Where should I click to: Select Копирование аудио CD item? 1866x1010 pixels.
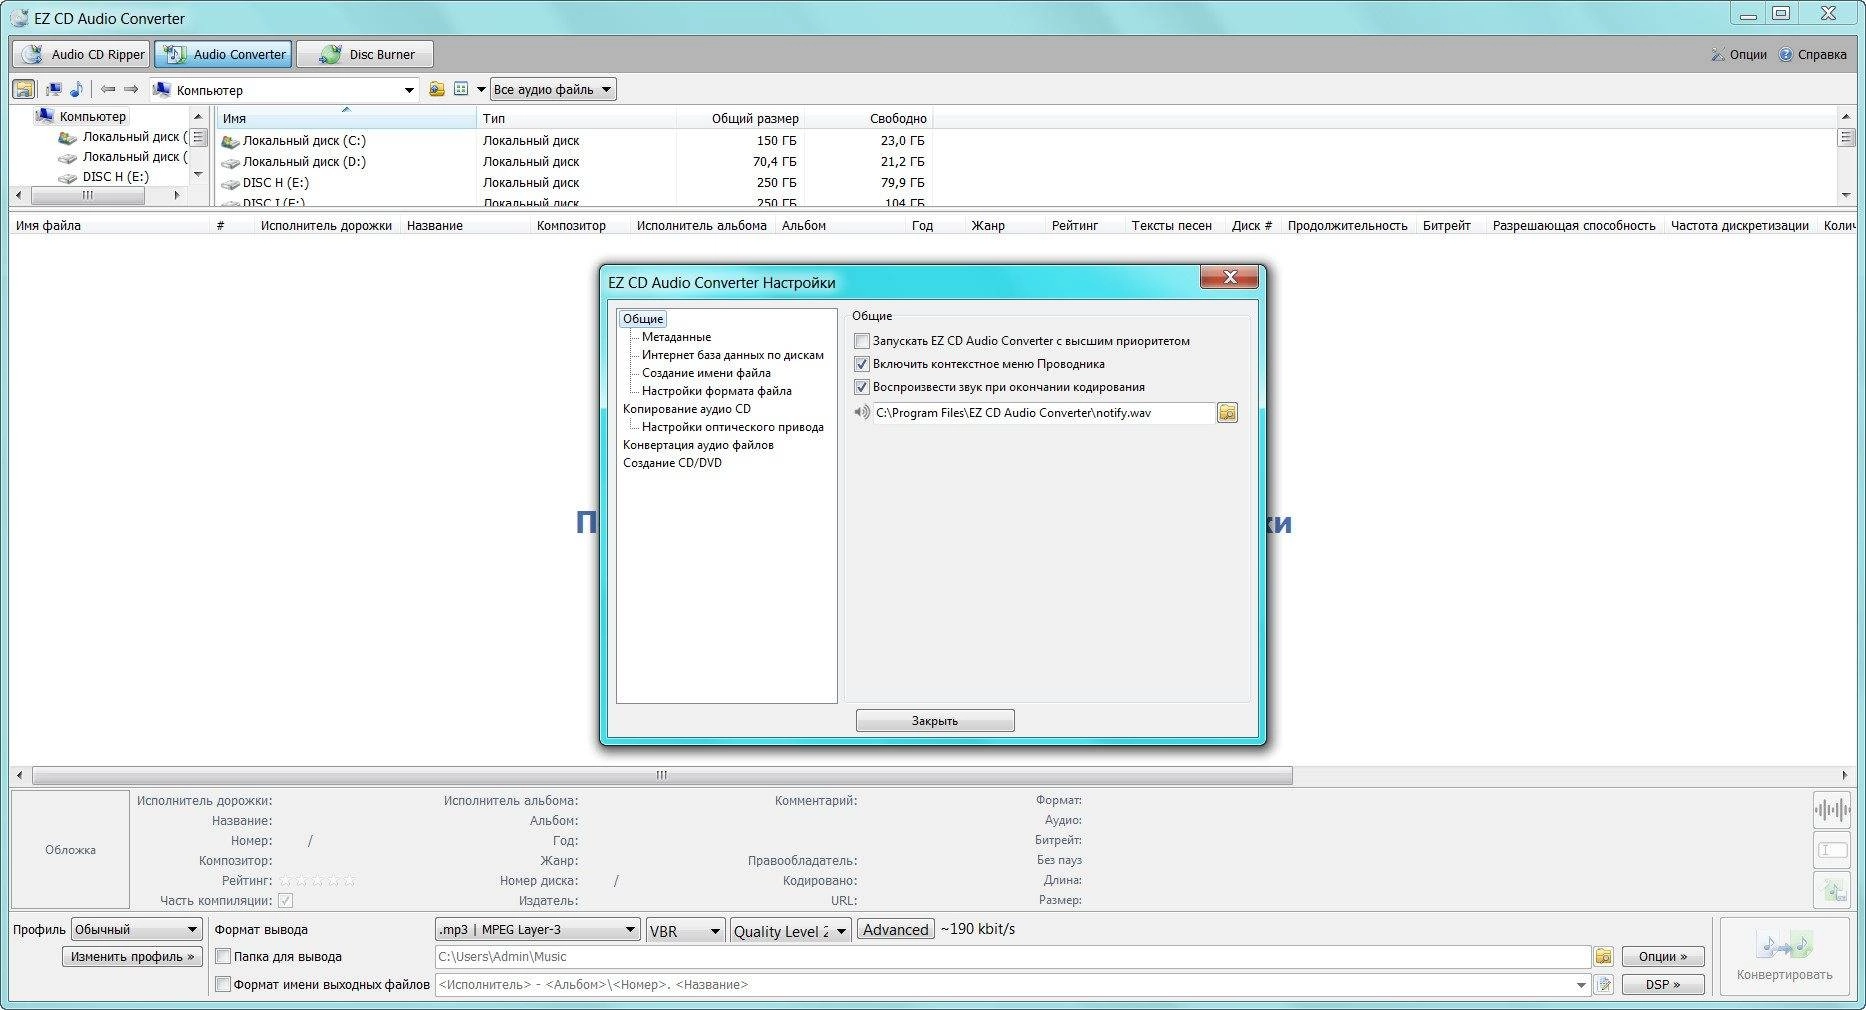click(687, 409)
